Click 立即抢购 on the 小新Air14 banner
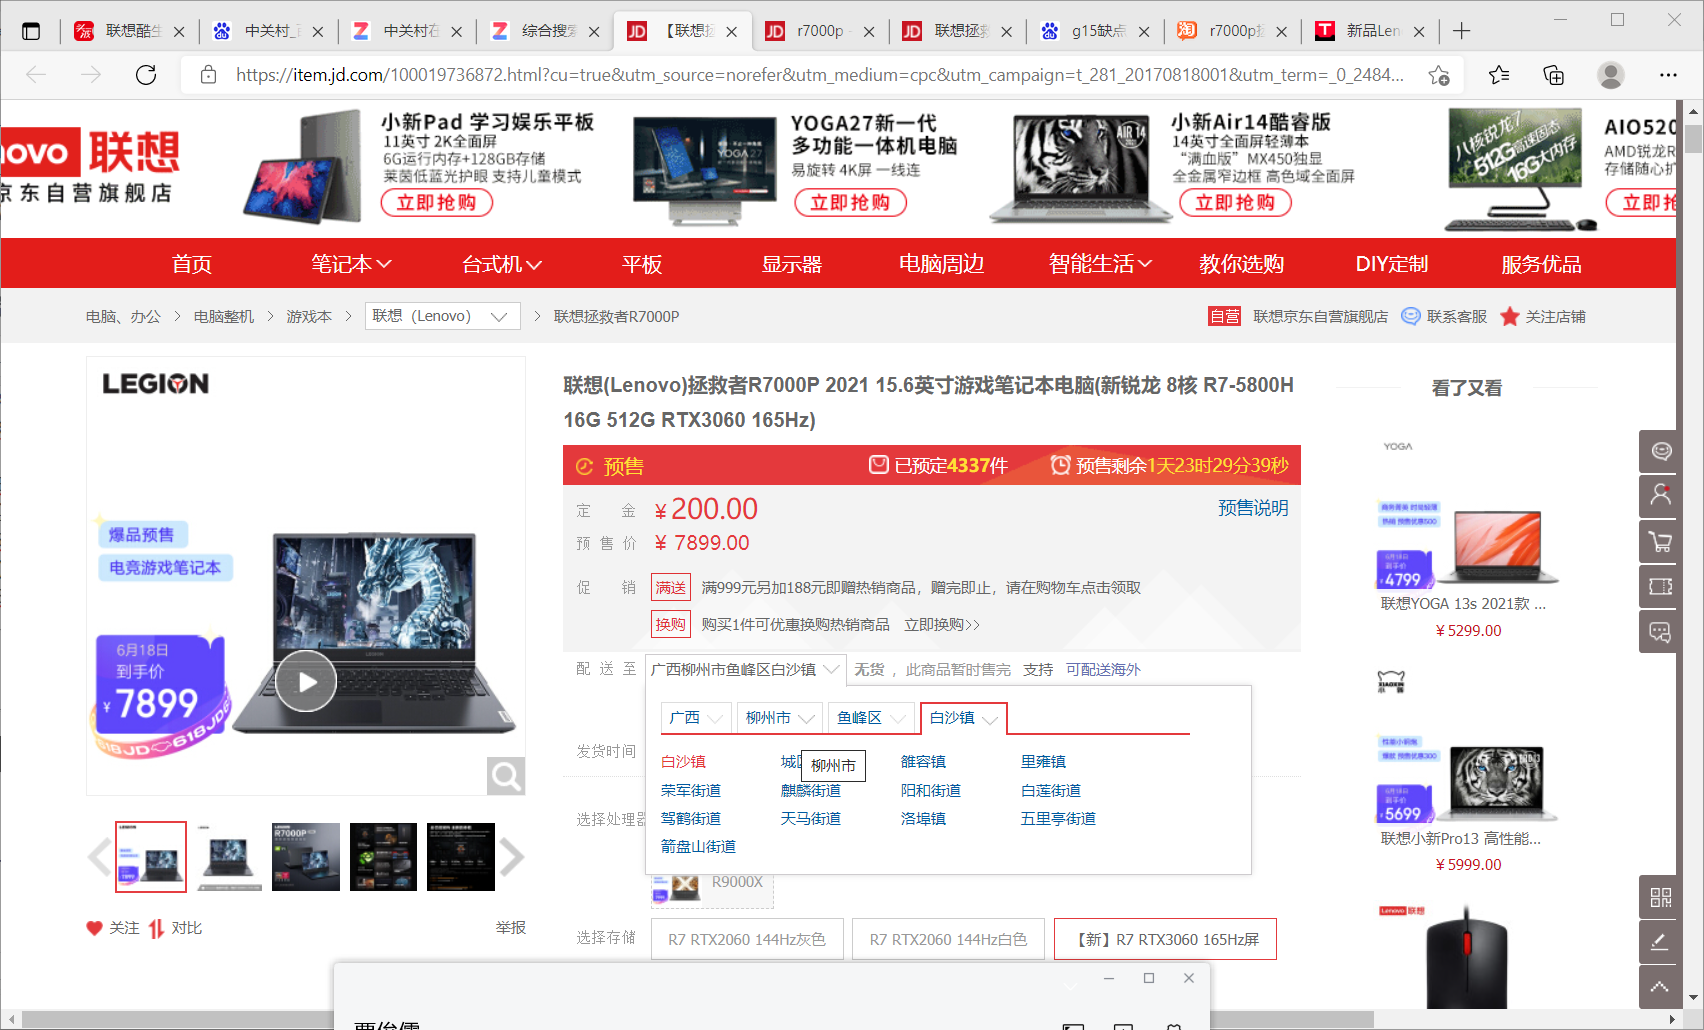This screenshot has width=1704, height=1030. click(1236, 203)
